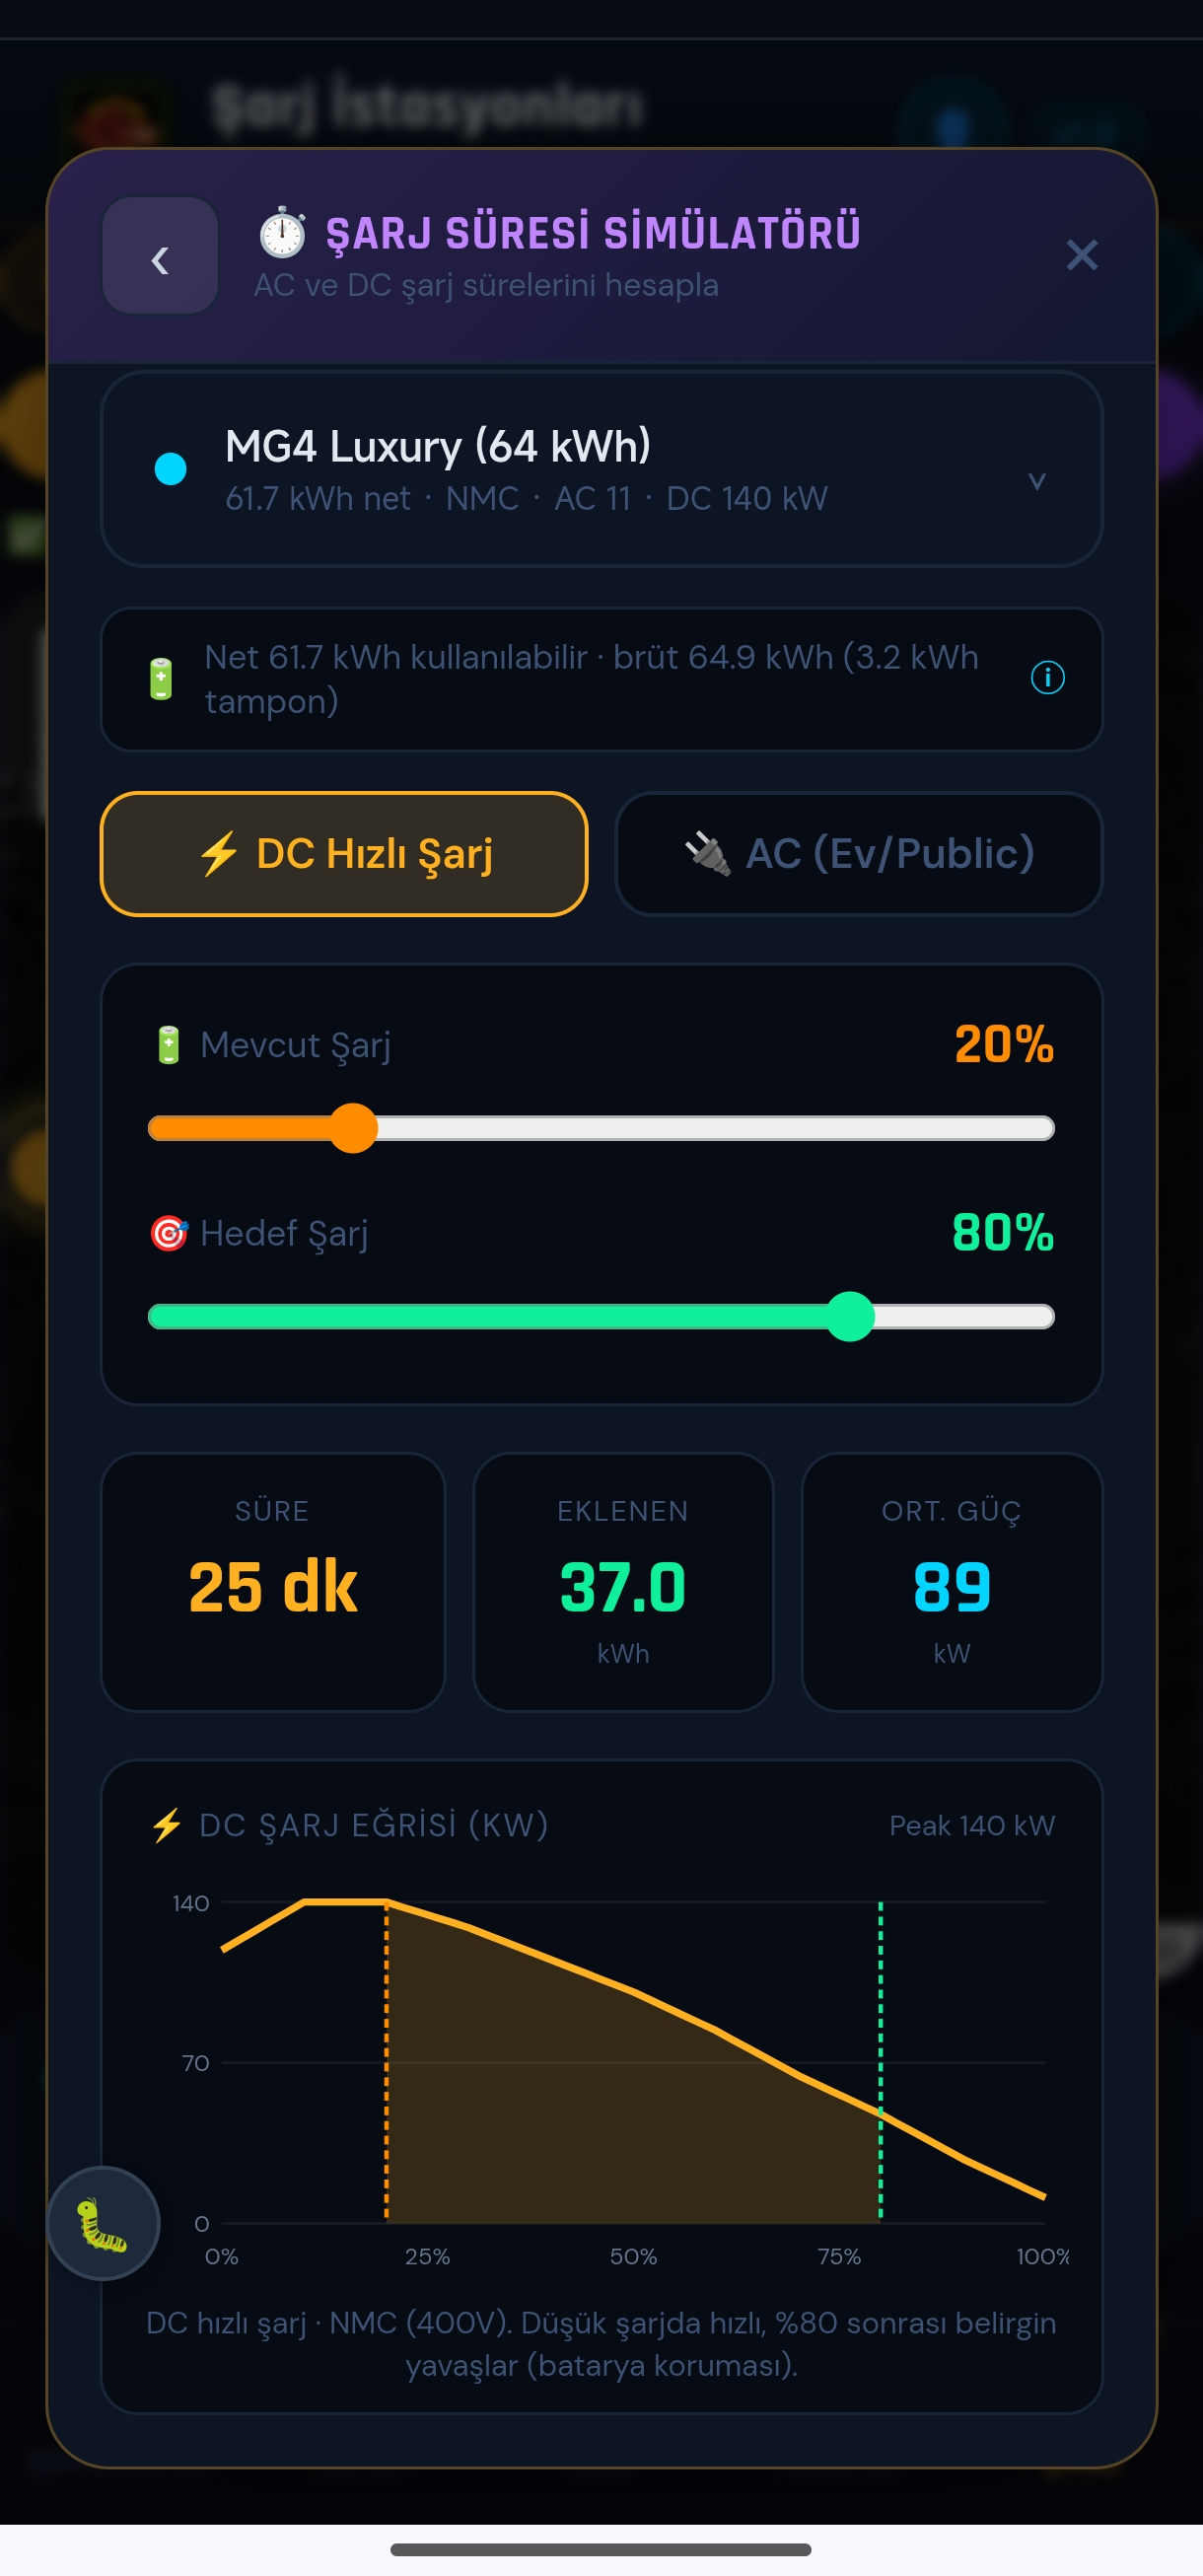Tap the ORT. GÜÇ 89 kW card
The height and width of the screenshot is (2576, 1203).
tap(951, 1582)
